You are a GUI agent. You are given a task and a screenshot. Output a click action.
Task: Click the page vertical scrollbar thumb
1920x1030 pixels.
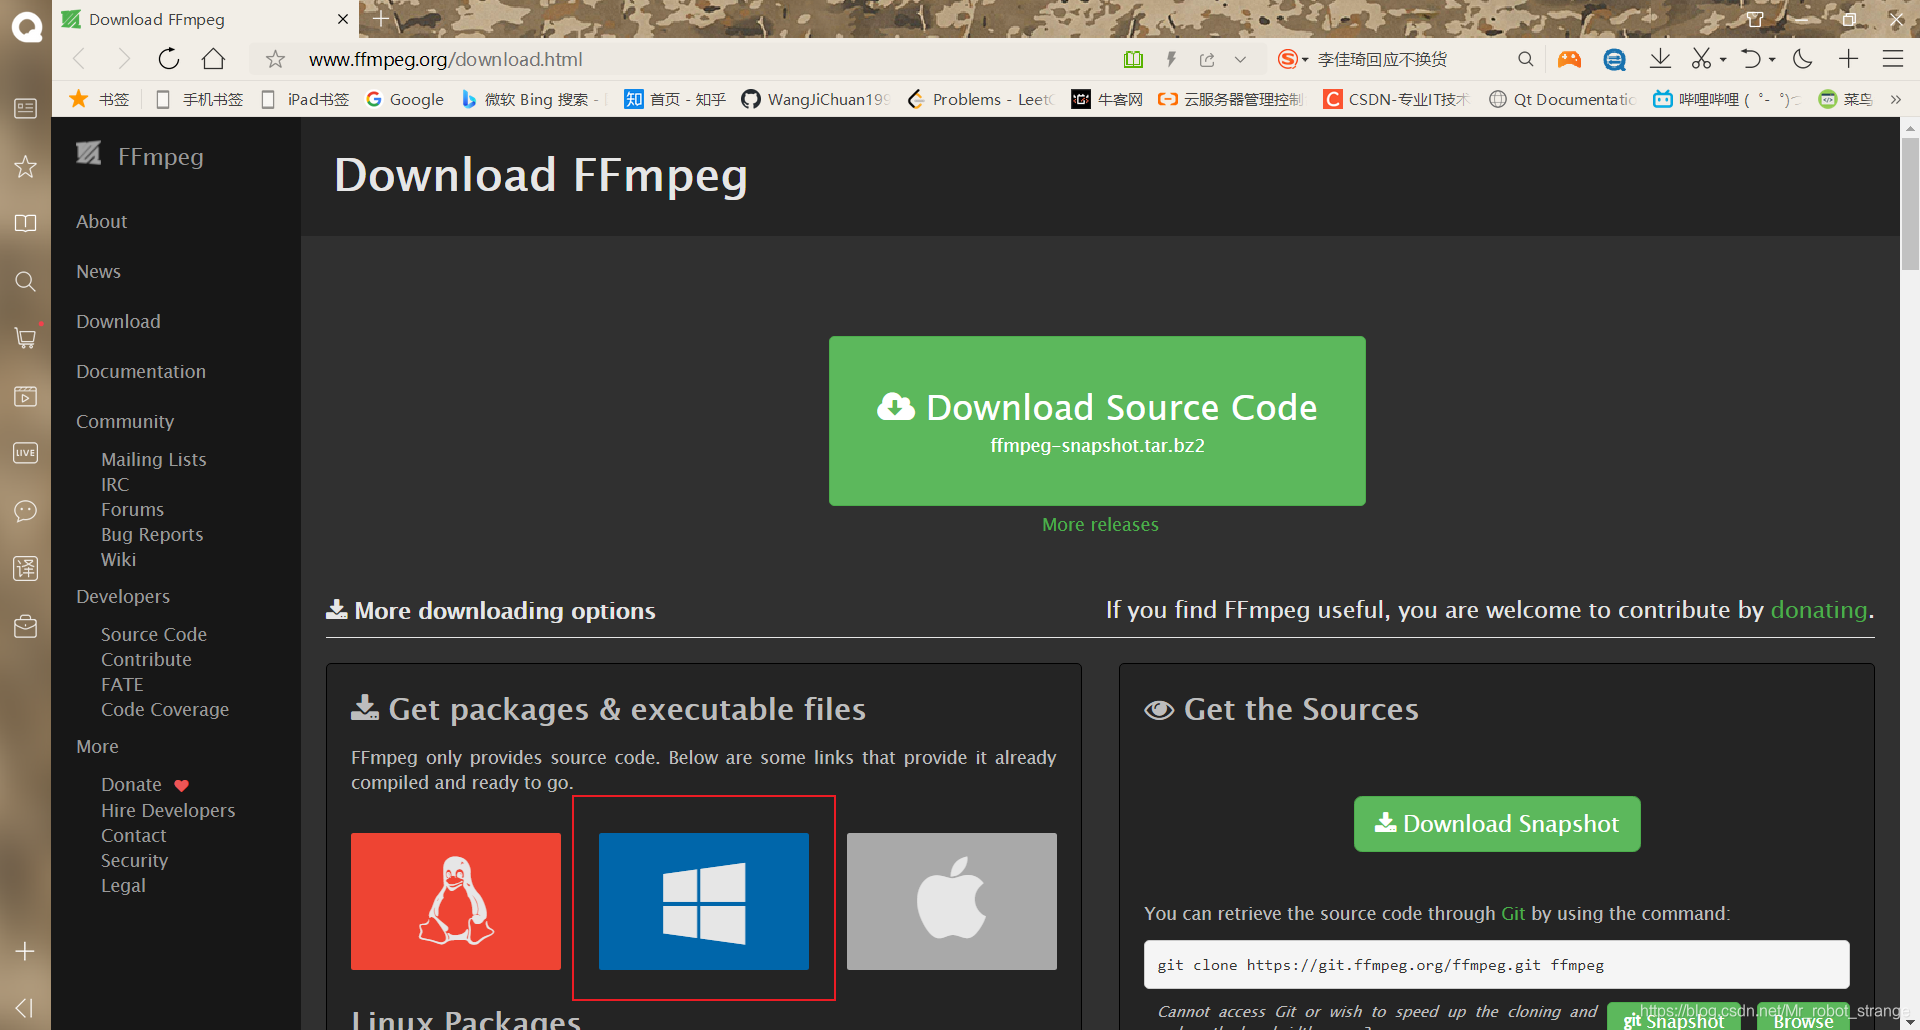point(1910,204)
